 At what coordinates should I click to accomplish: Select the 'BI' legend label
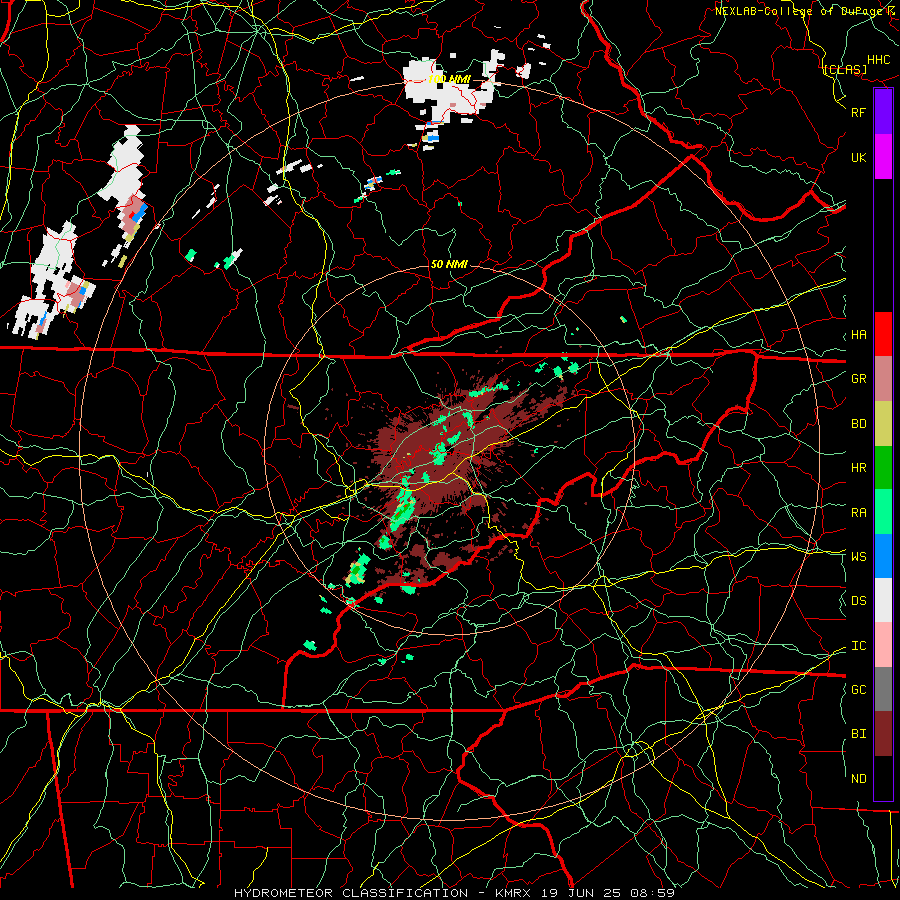click(x=858, y=734)
